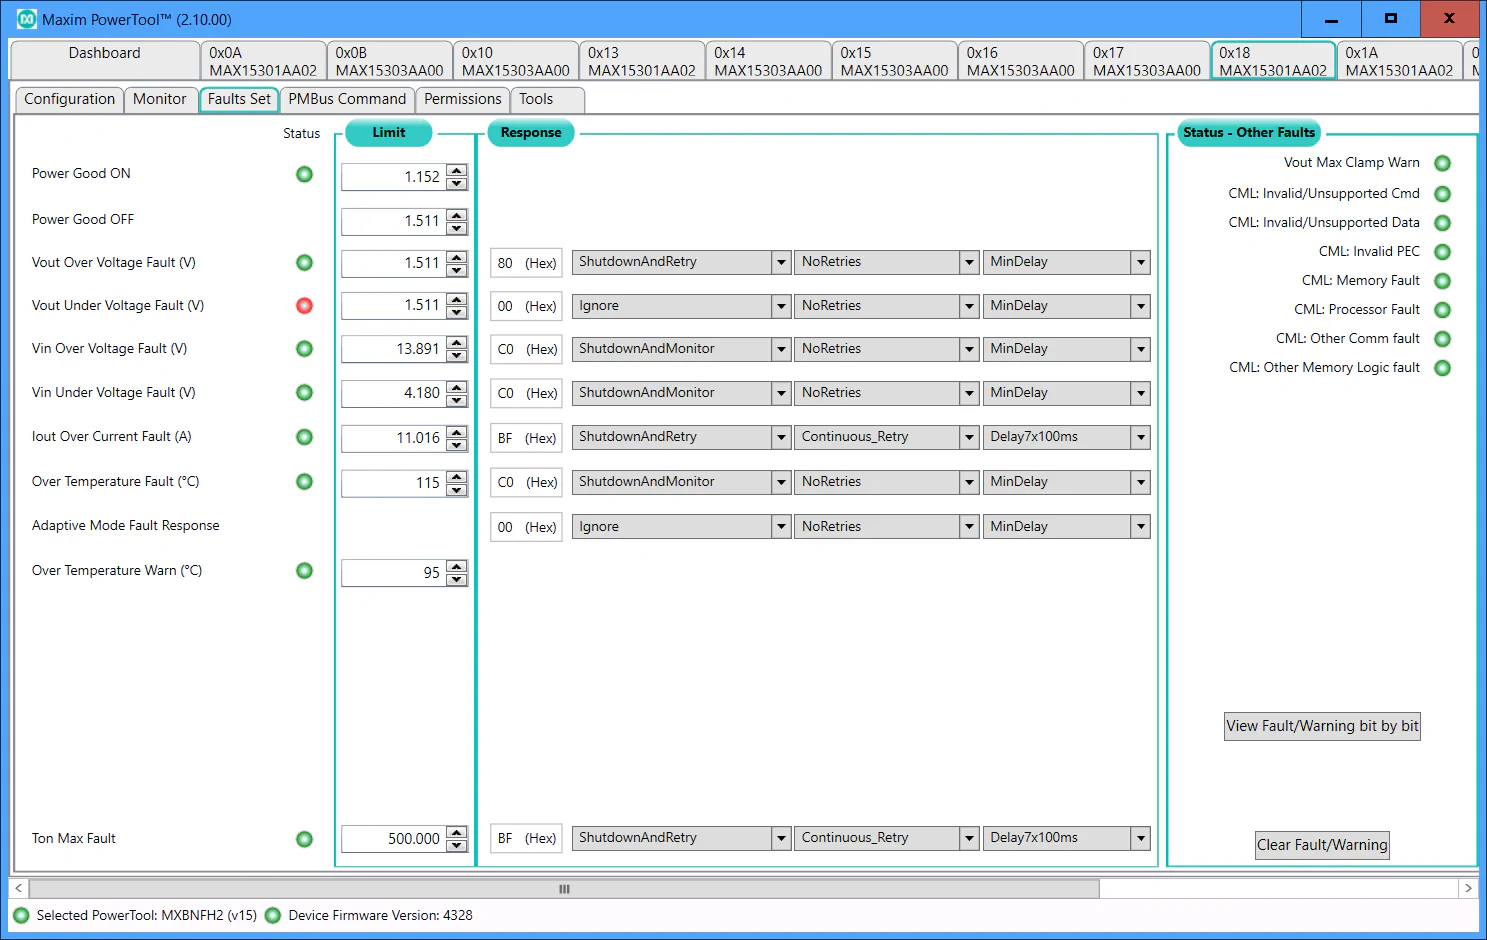The width and height of the screenshot is (1487, 940).
Task: Click the red Vout Under Voltage Fault indicator
Action: pyautogui.click(x=304, y=306)
